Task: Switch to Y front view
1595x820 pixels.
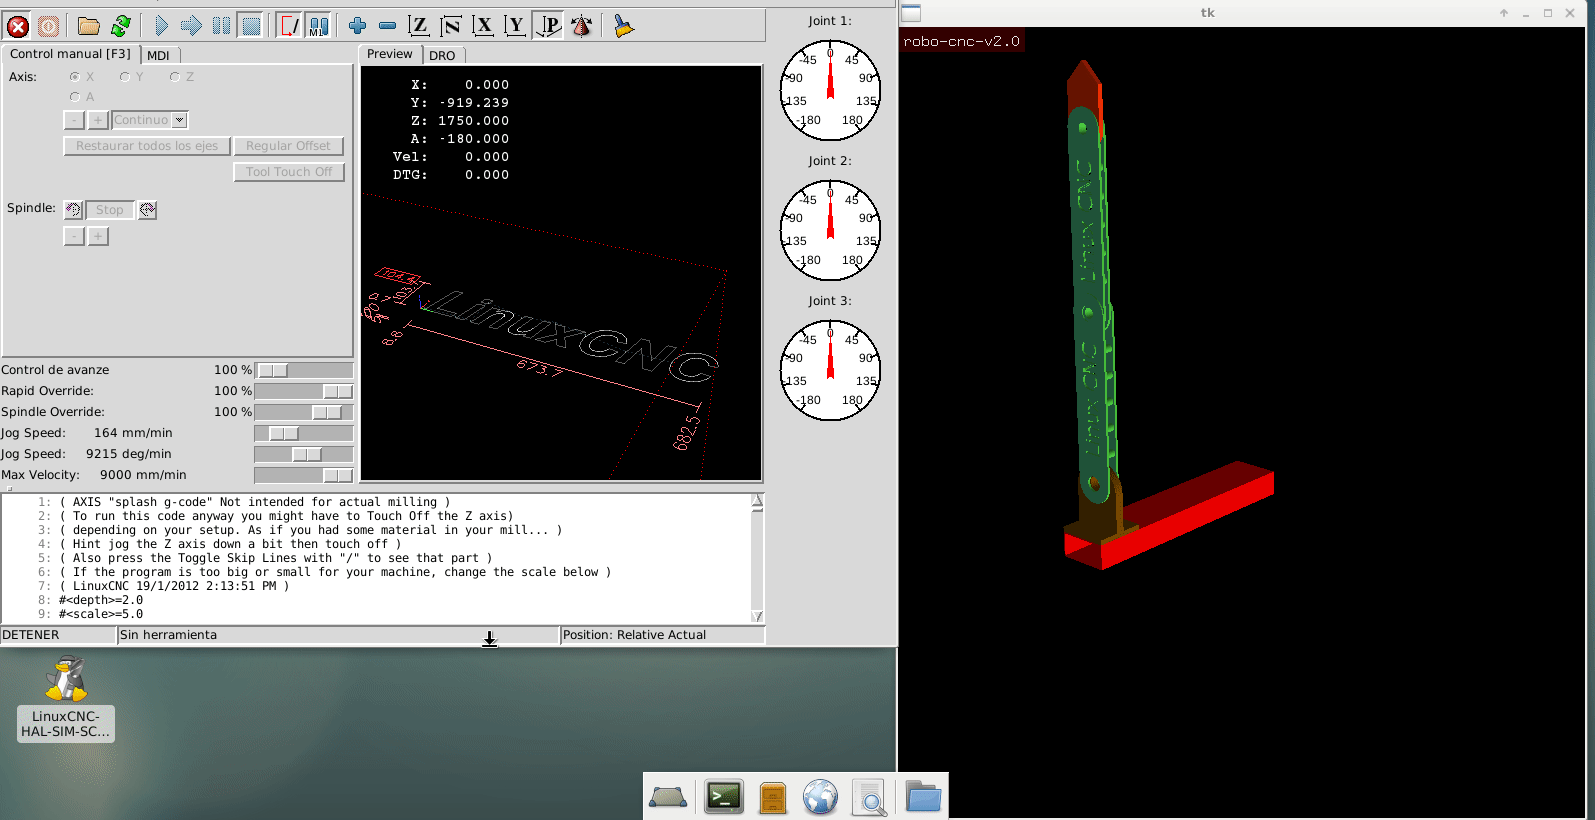Action: (x=515, y=26)
